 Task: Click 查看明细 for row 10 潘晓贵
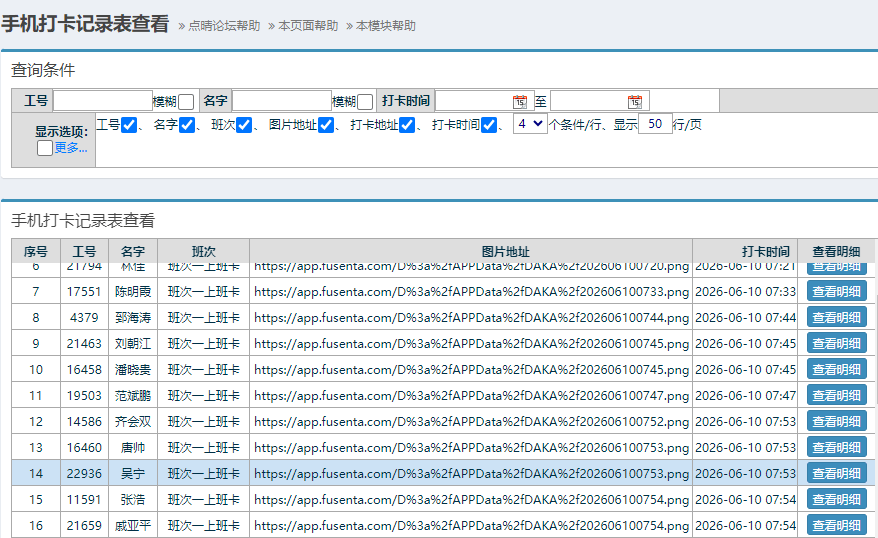pos(837,369)
